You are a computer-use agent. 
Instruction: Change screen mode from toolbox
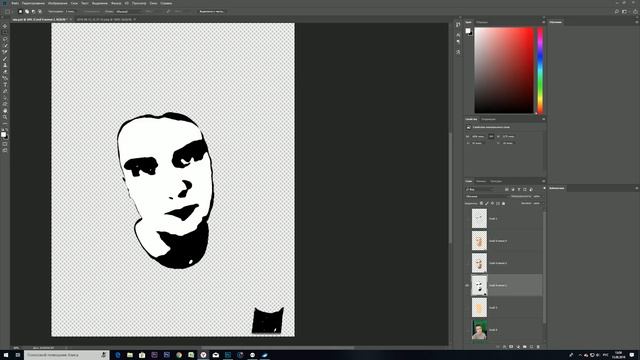5,150
